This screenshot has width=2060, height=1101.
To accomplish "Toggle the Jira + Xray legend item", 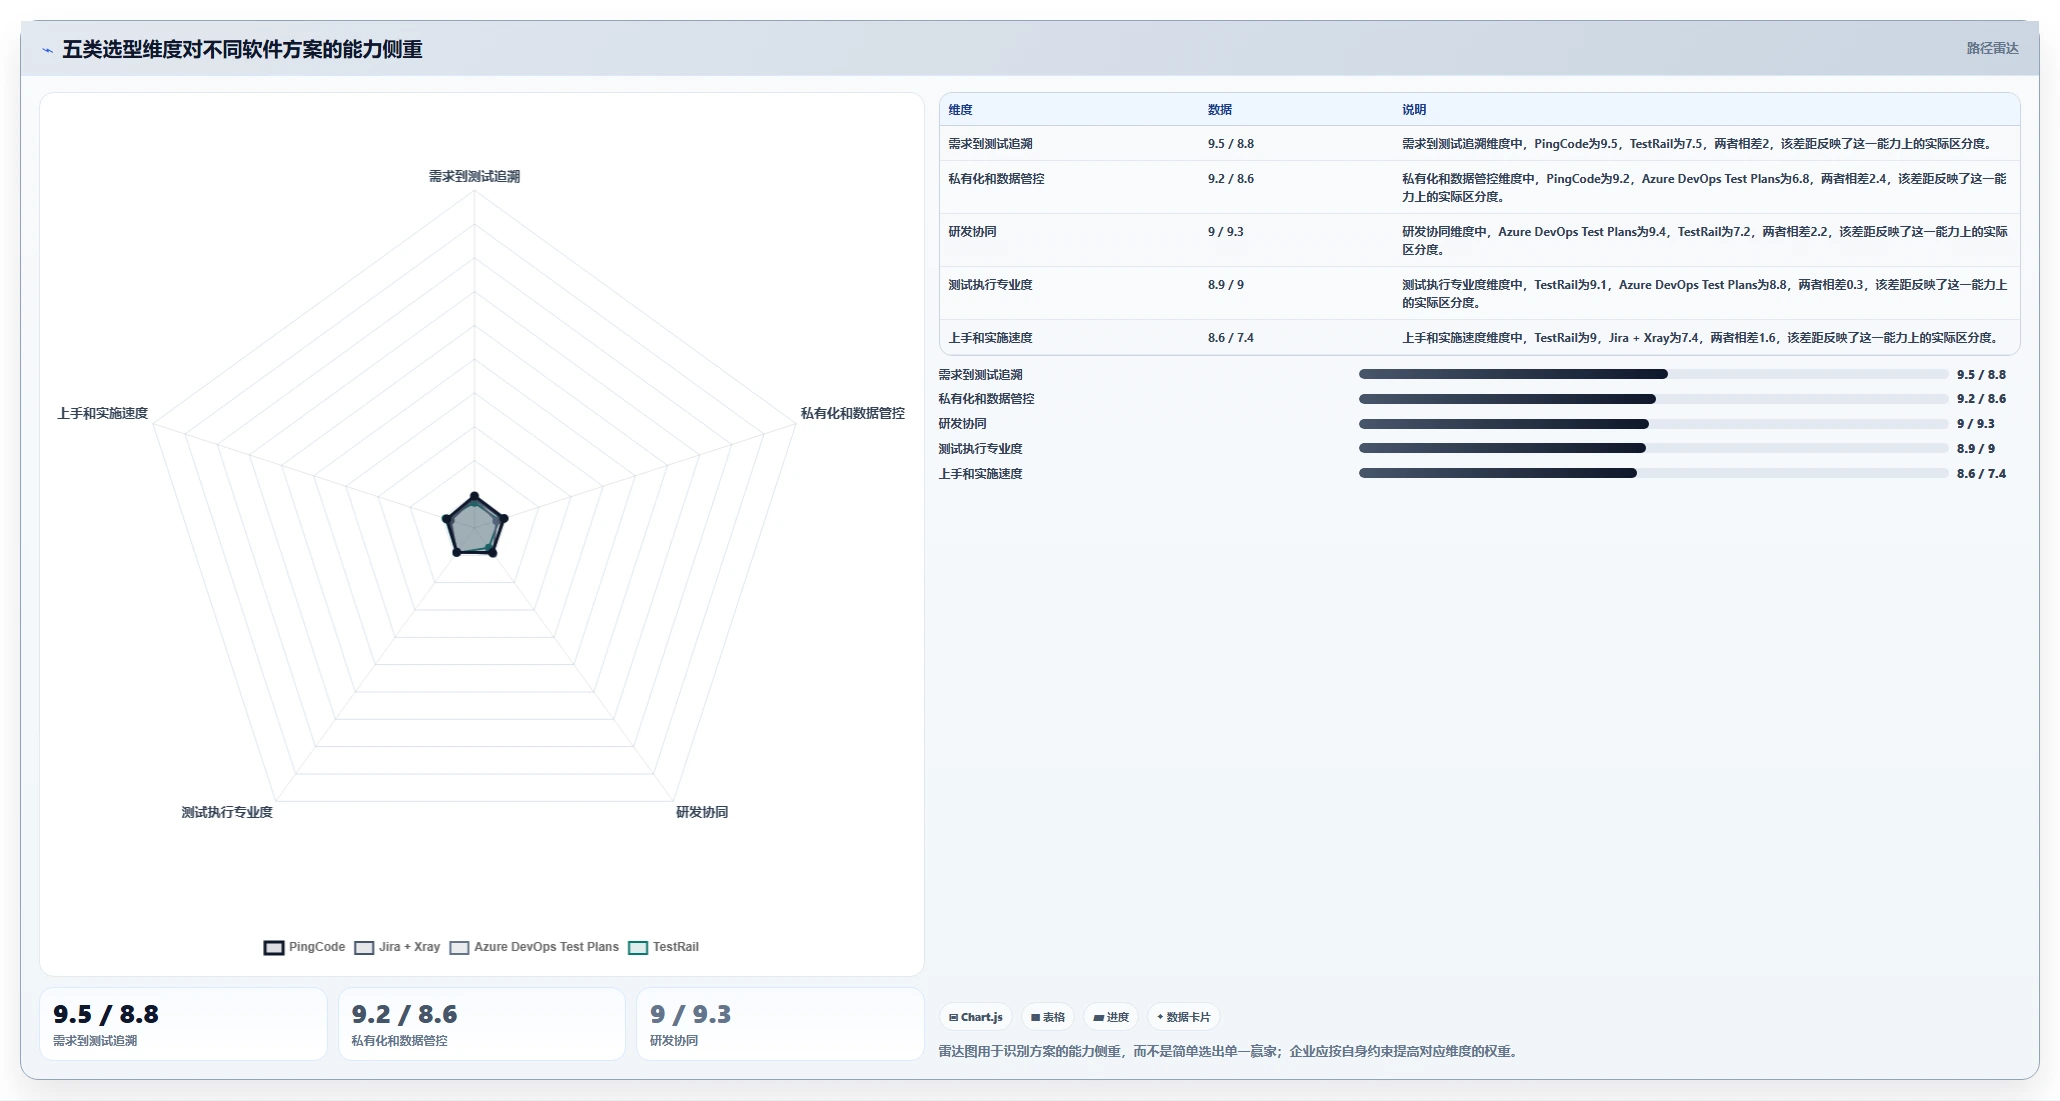I will [397, 947].
